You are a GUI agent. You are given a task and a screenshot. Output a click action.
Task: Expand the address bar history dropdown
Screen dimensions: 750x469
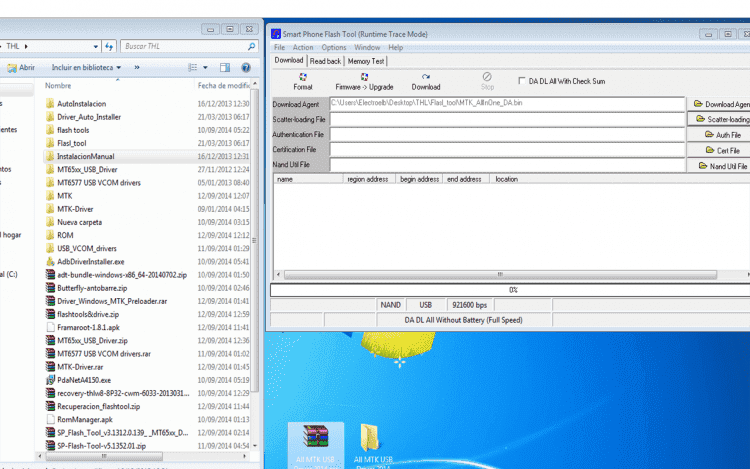coord(96,46)
